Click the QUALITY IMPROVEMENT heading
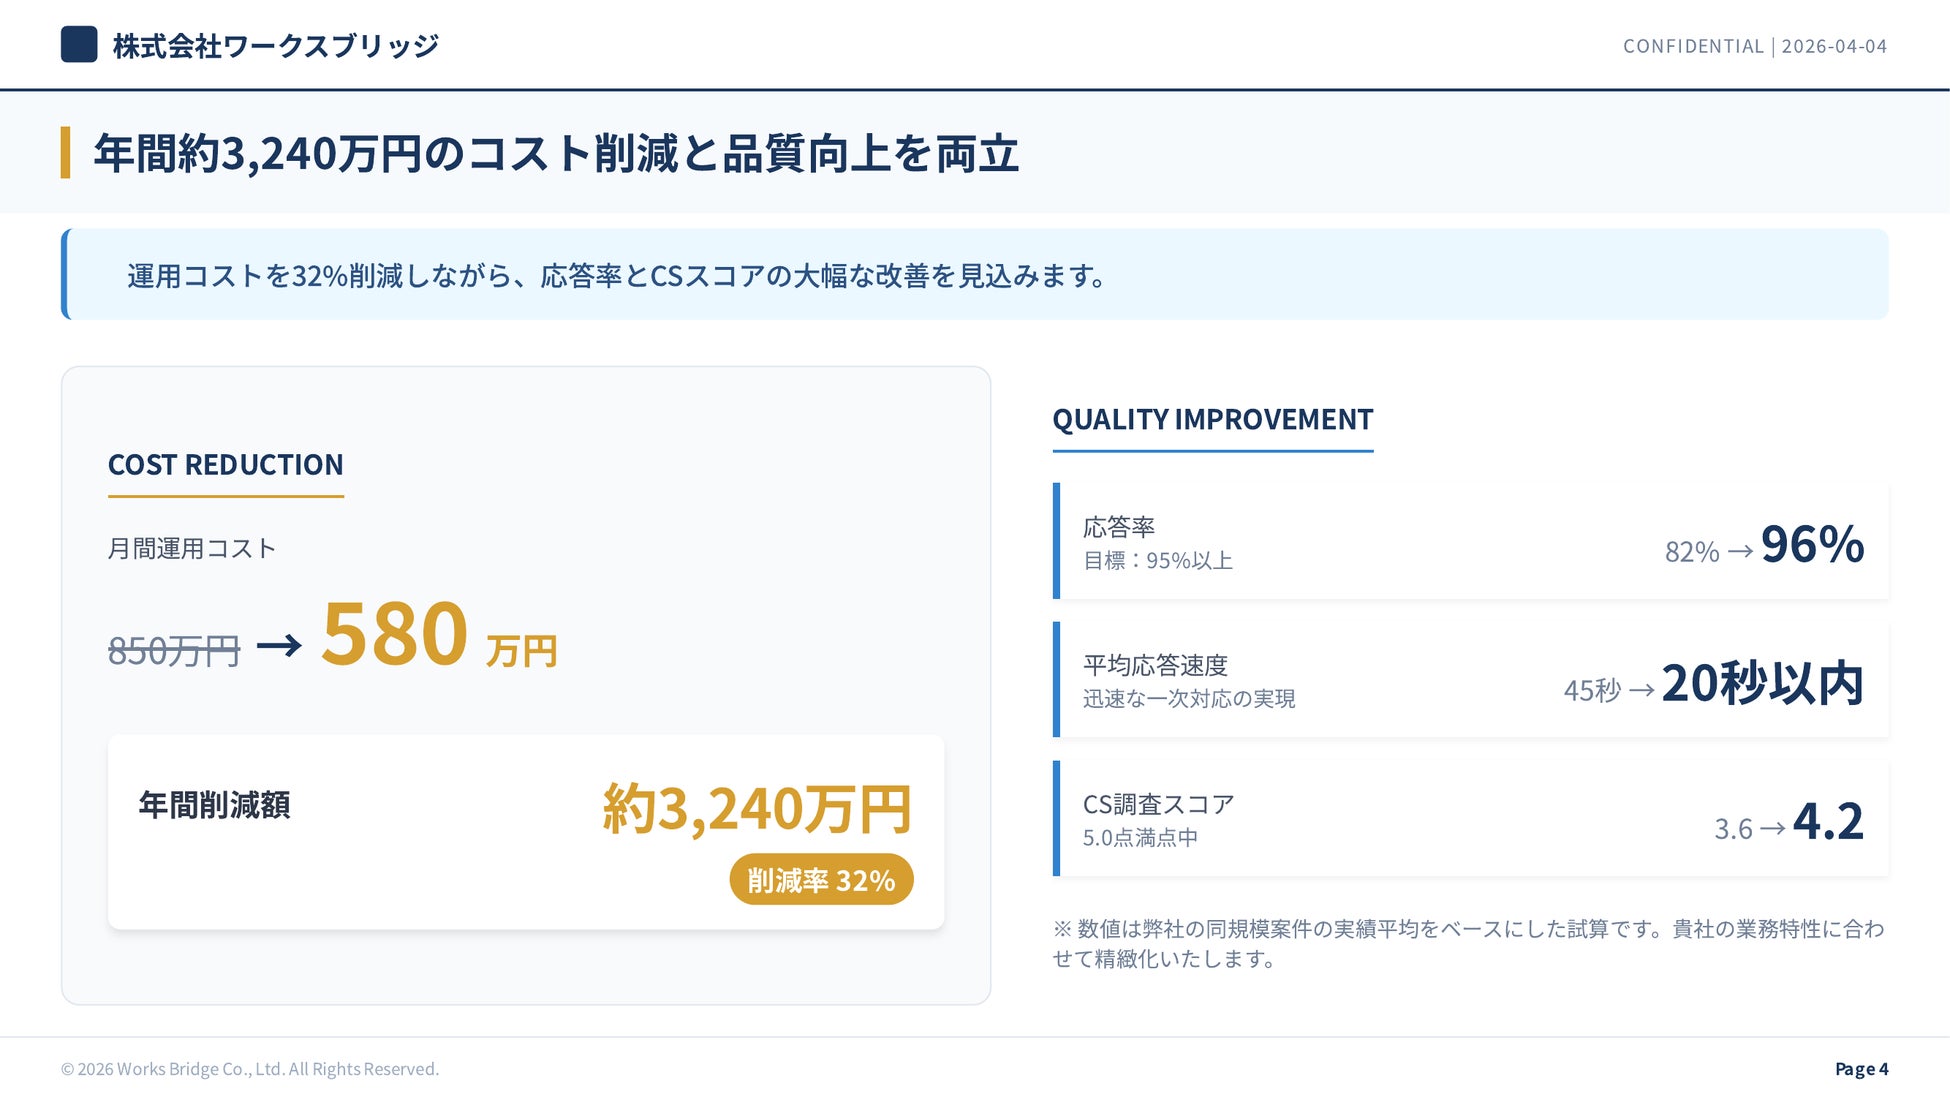Viewport: 1950px width, 1097px height. (1212, 420)
